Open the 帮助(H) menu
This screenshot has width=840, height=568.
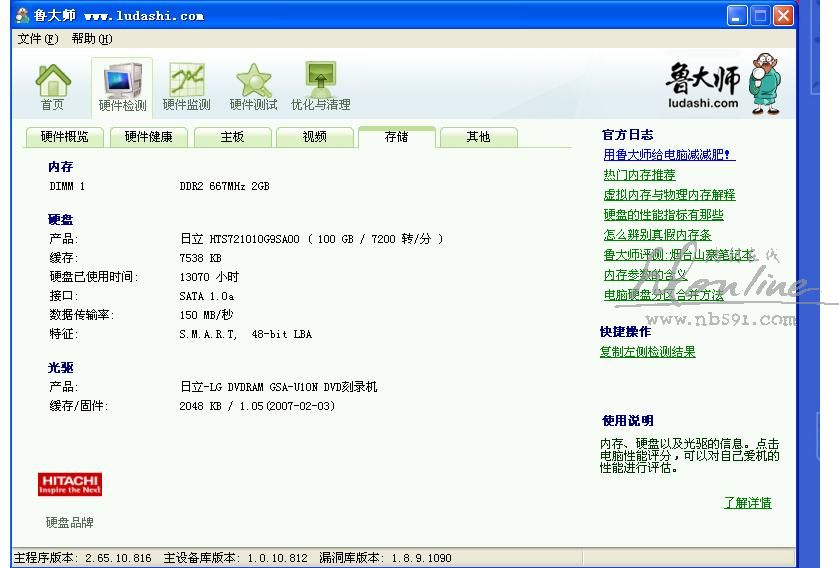92,39
